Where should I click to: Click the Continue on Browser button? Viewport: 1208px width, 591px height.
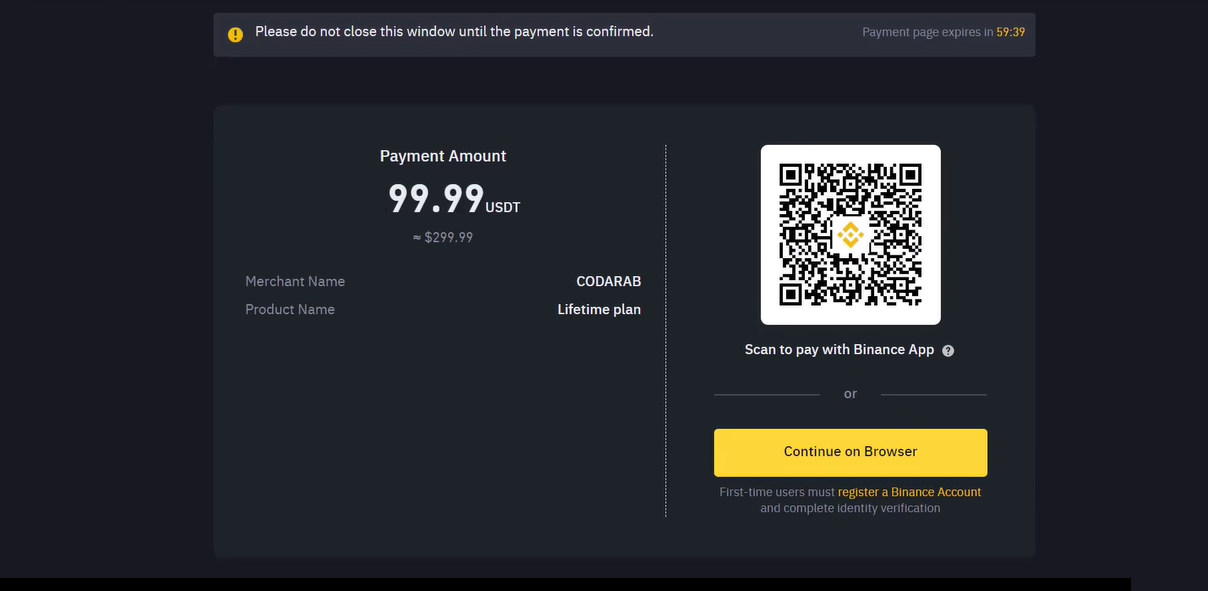pos(850,452)
